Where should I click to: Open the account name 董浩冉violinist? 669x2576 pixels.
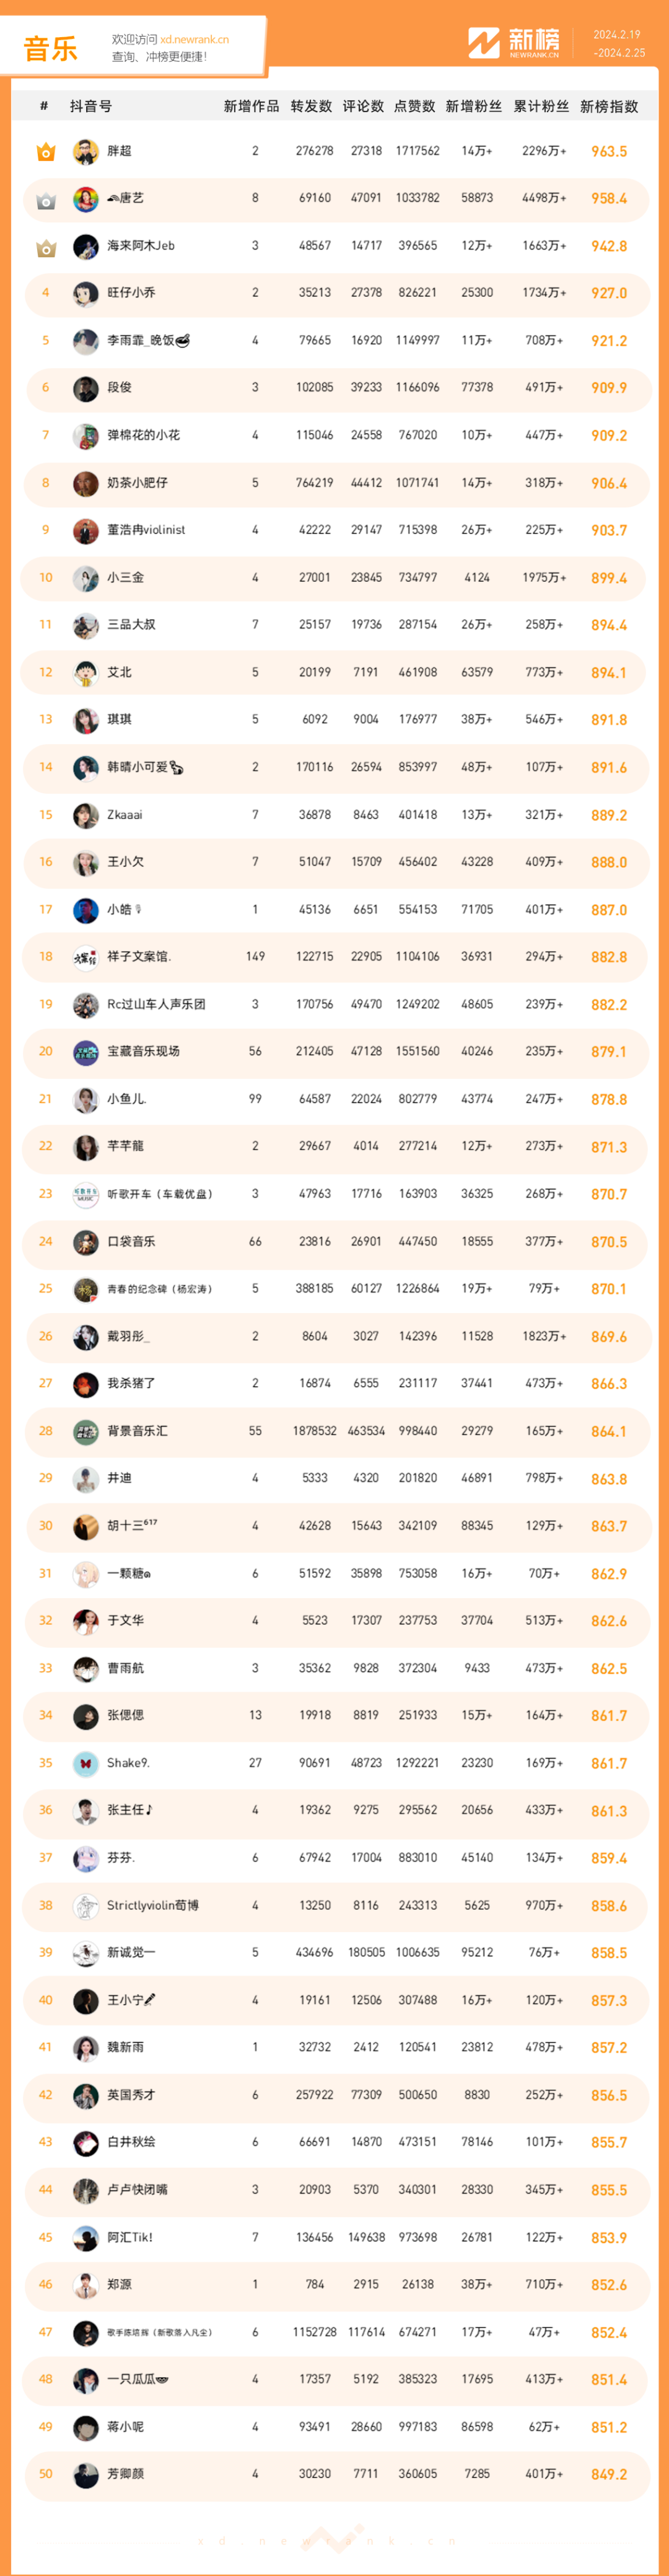pyautogui.click(x=146, y=530)
